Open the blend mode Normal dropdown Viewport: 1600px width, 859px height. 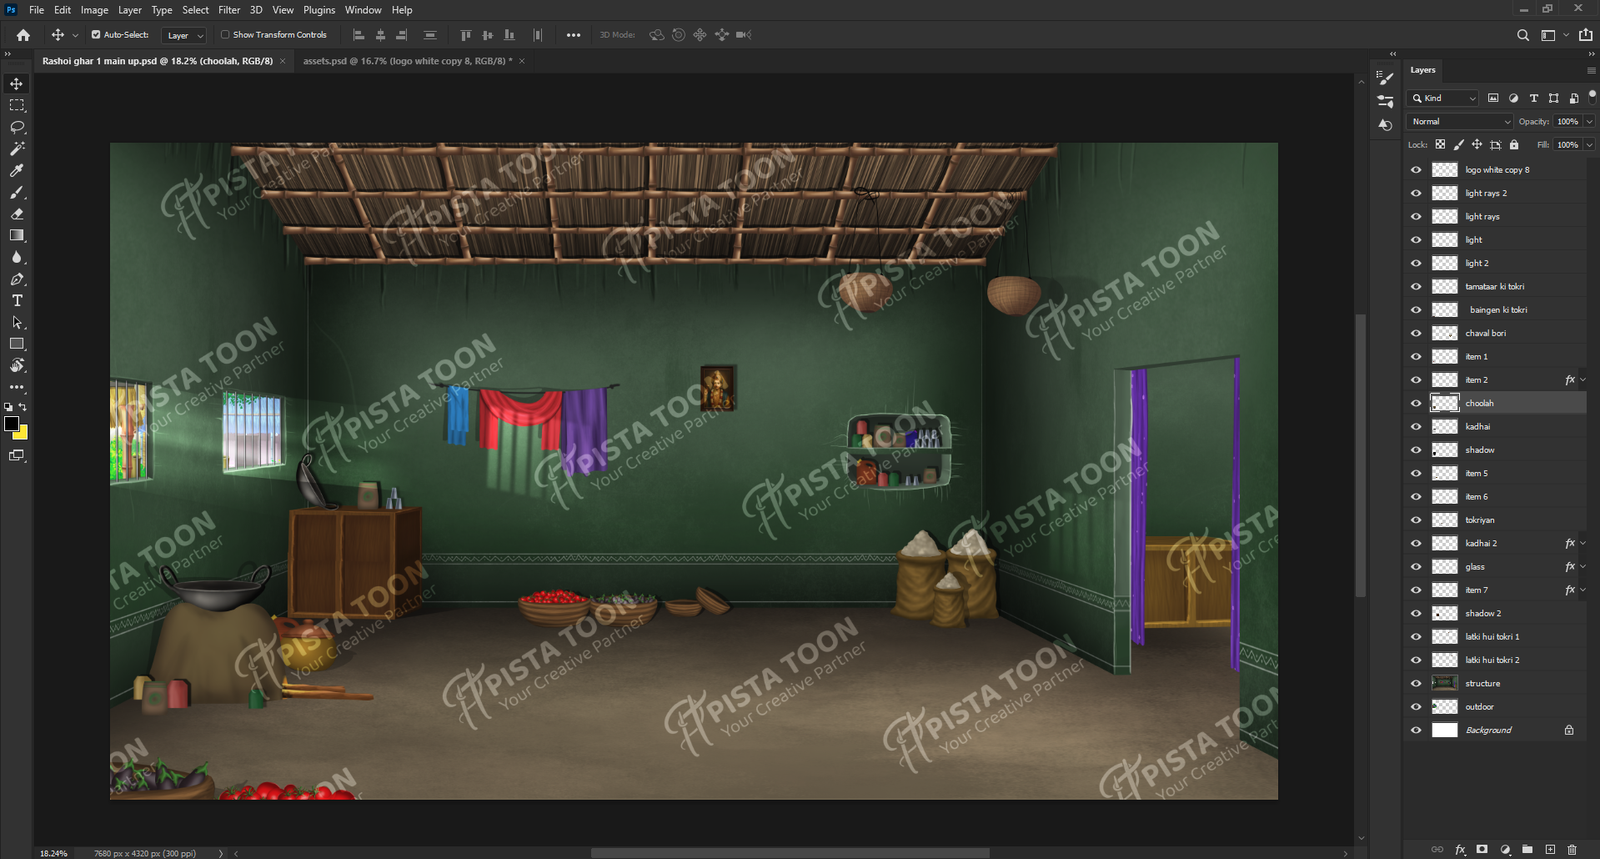(x=1460, y=122)
